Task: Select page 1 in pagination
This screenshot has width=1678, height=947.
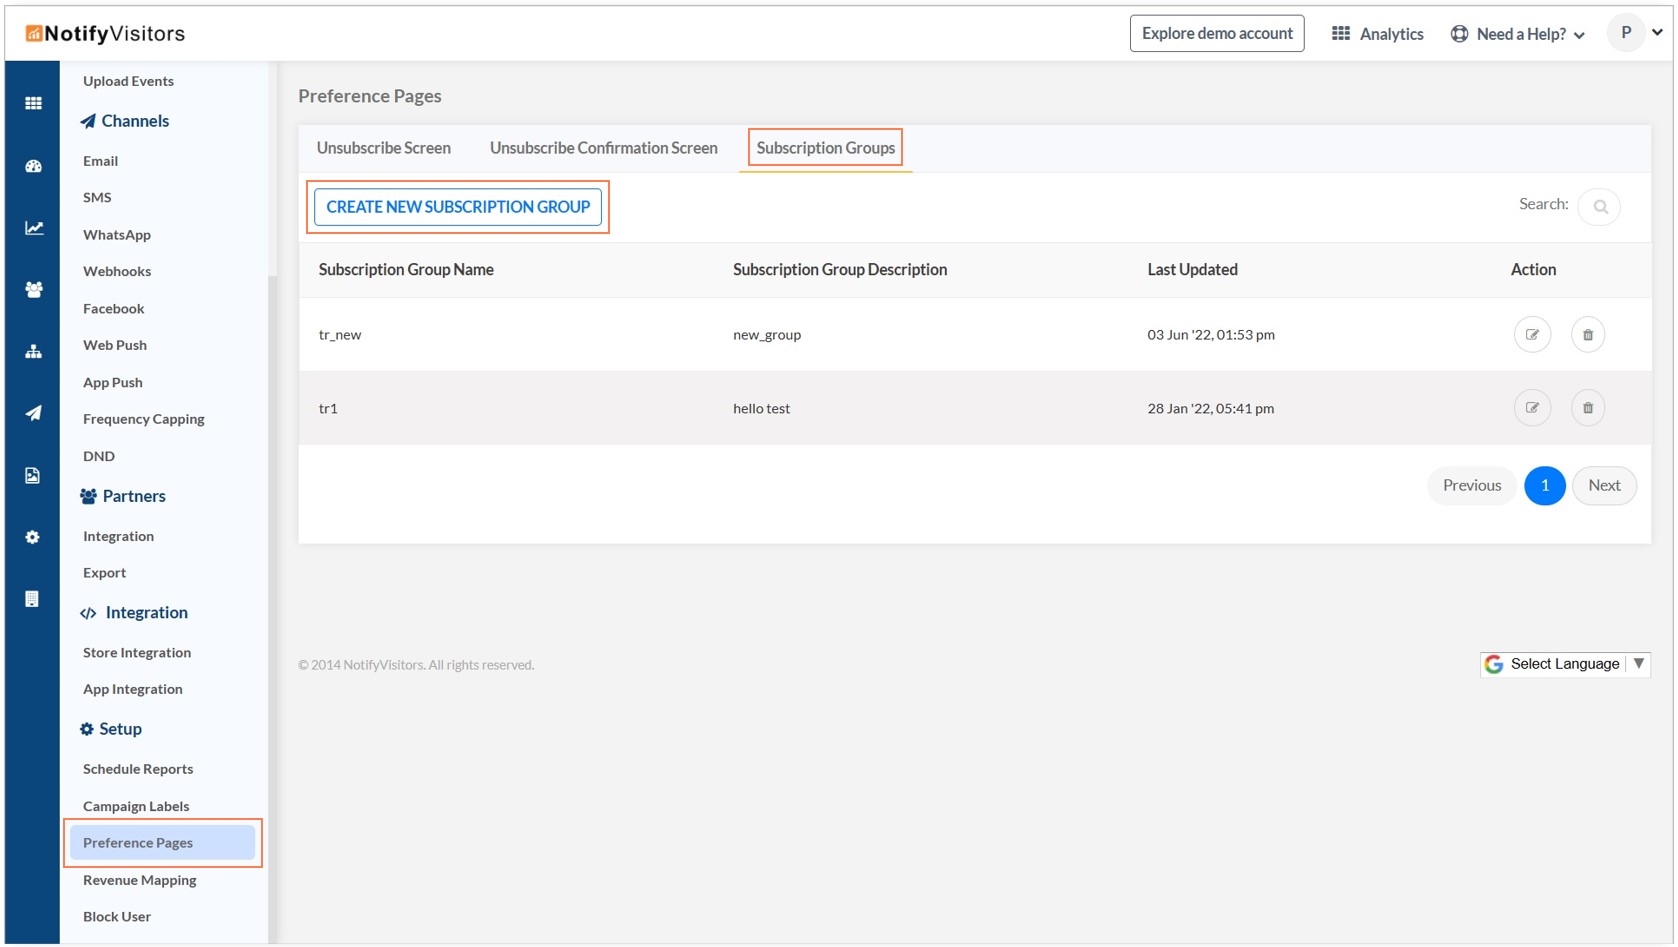Action: click(1544, 485)
